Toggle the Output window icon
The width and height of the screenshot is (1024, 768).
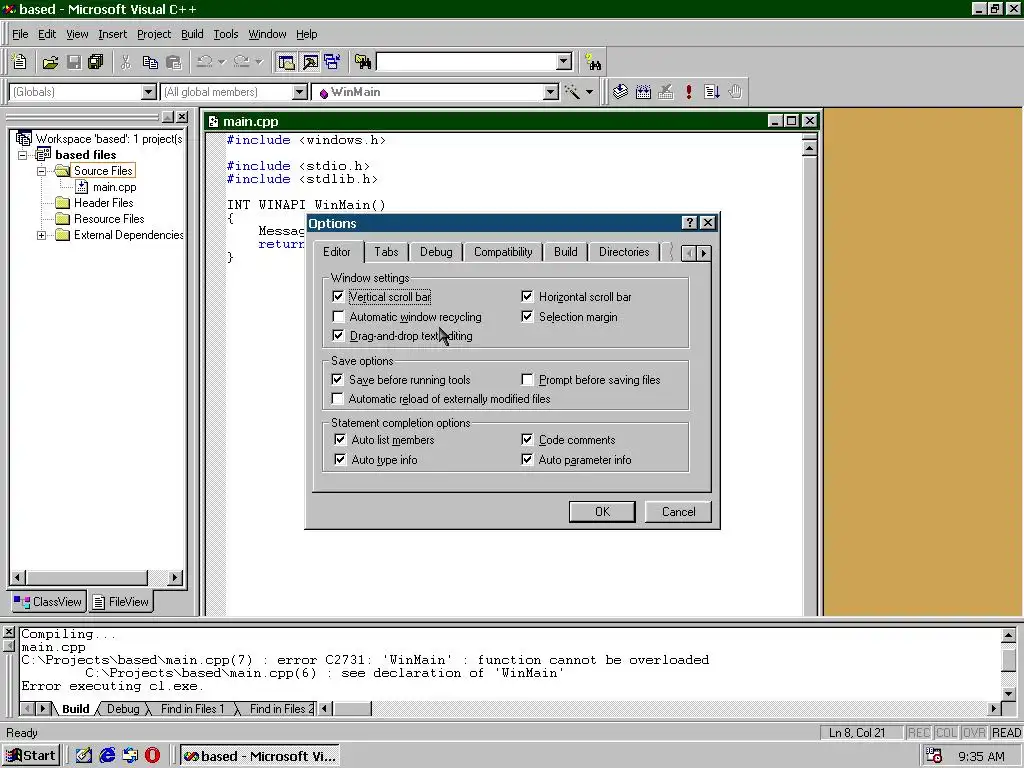point(310,62)
